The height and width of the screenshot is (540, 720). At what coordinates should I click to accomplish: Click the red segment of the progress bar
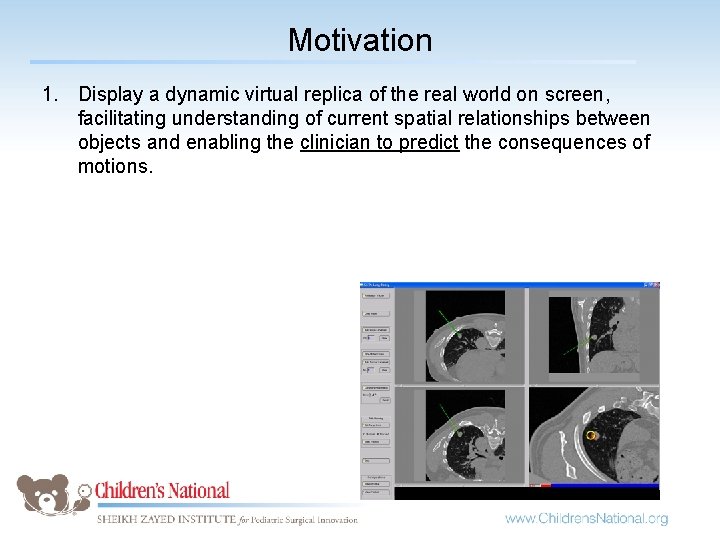coord(546,485)
